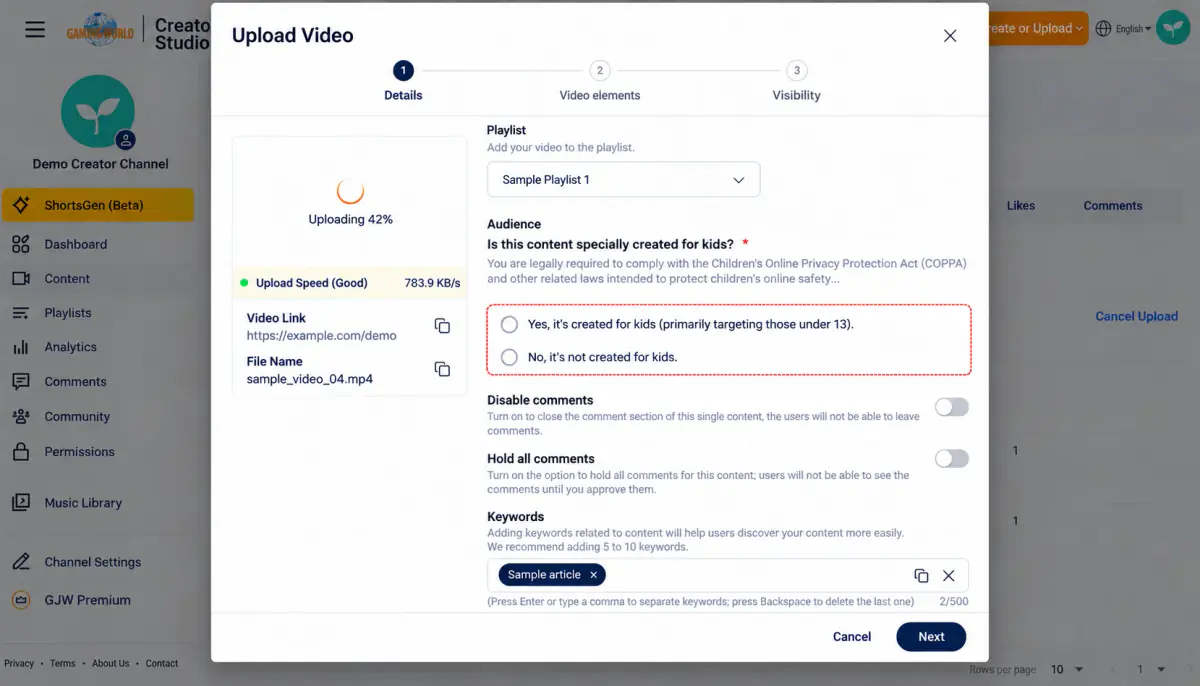Click the Cancel Upload link
The width and height of the screenshot is (1200, 686).
click(1136, 316)
